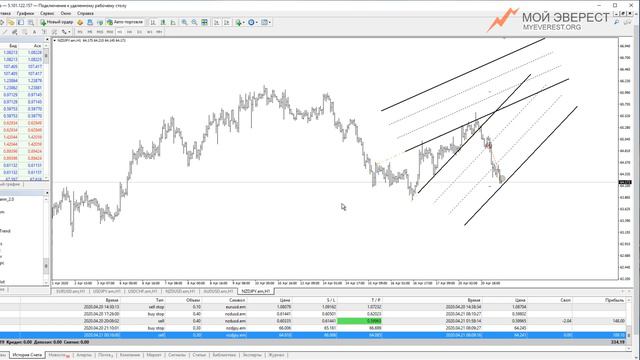Click the Navigator vertical scrollbar thumb
The height and width of the screenshot is (360, 640).
46,266
